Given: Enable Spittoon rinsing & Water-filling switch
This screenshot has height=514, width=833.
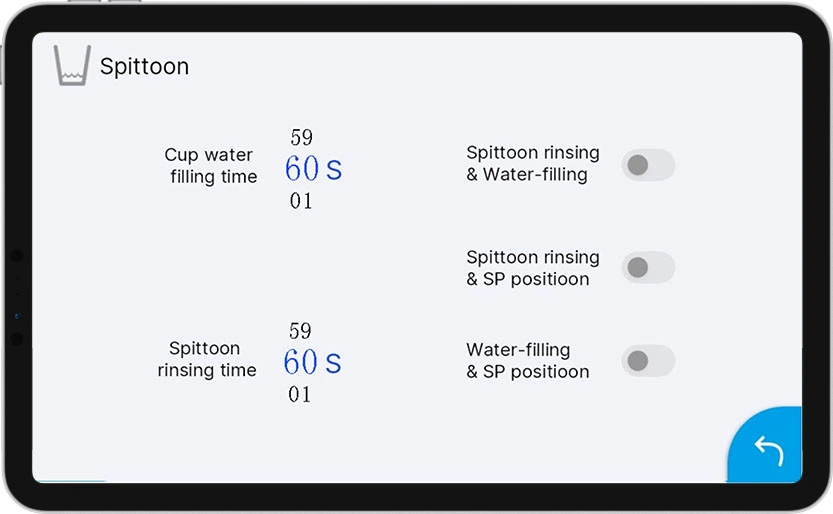Looking at the screenshot, I should tap(648, 165).
